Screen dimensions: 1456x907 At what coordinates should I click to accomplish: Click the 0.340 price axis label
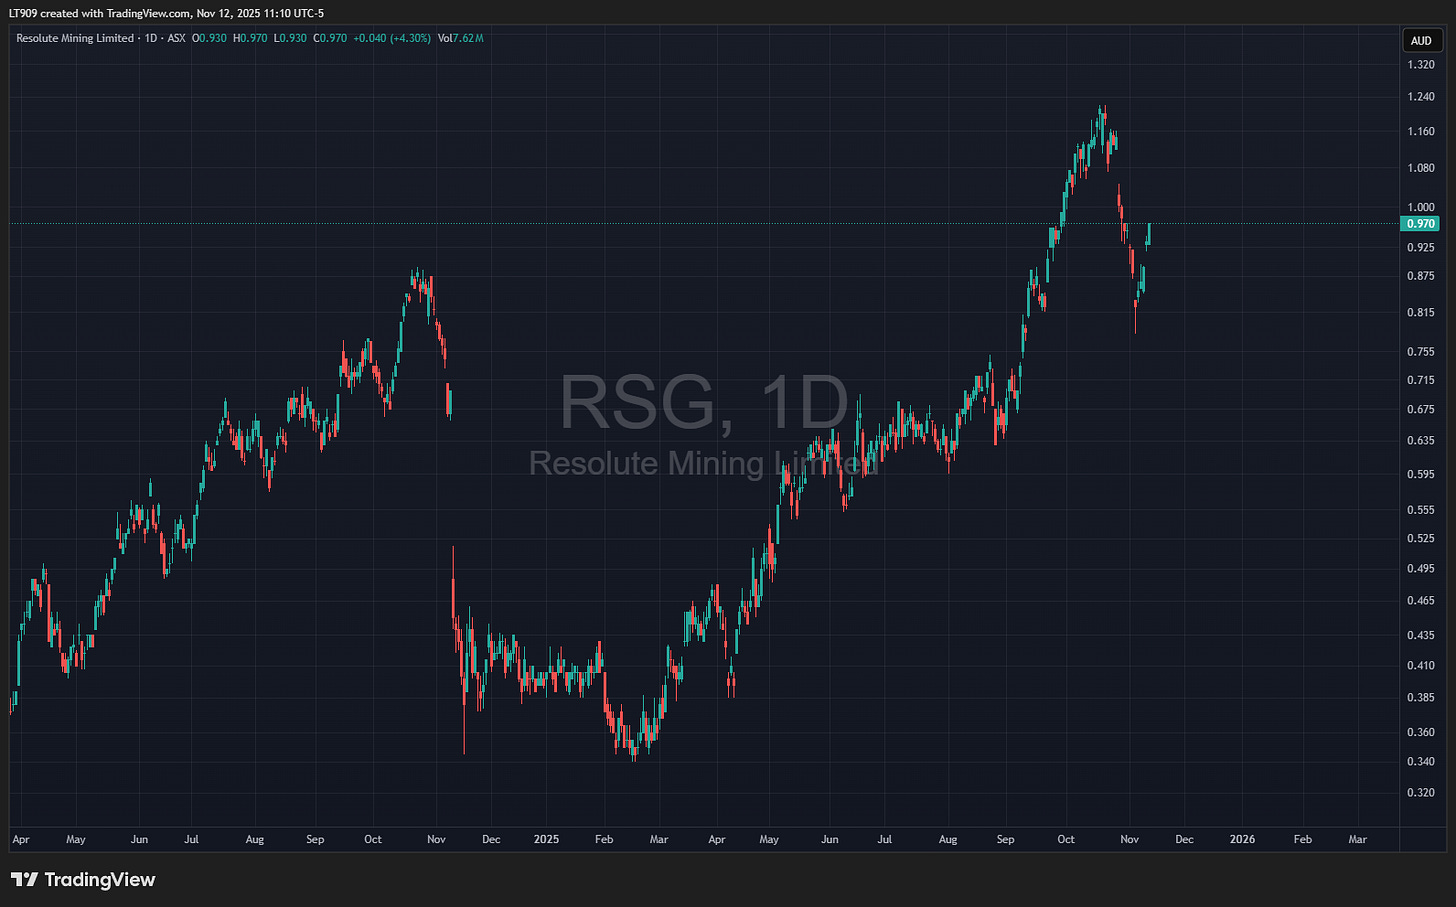click(1421, 761)
